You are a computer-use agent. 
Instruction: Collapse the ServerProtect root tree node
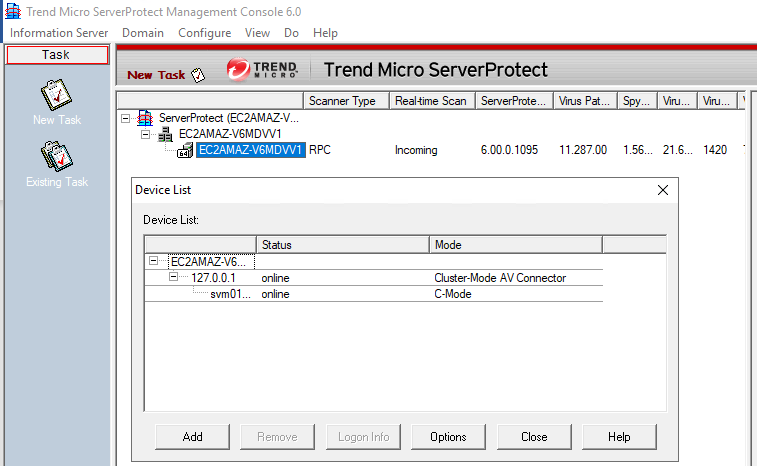pos(126,118)
